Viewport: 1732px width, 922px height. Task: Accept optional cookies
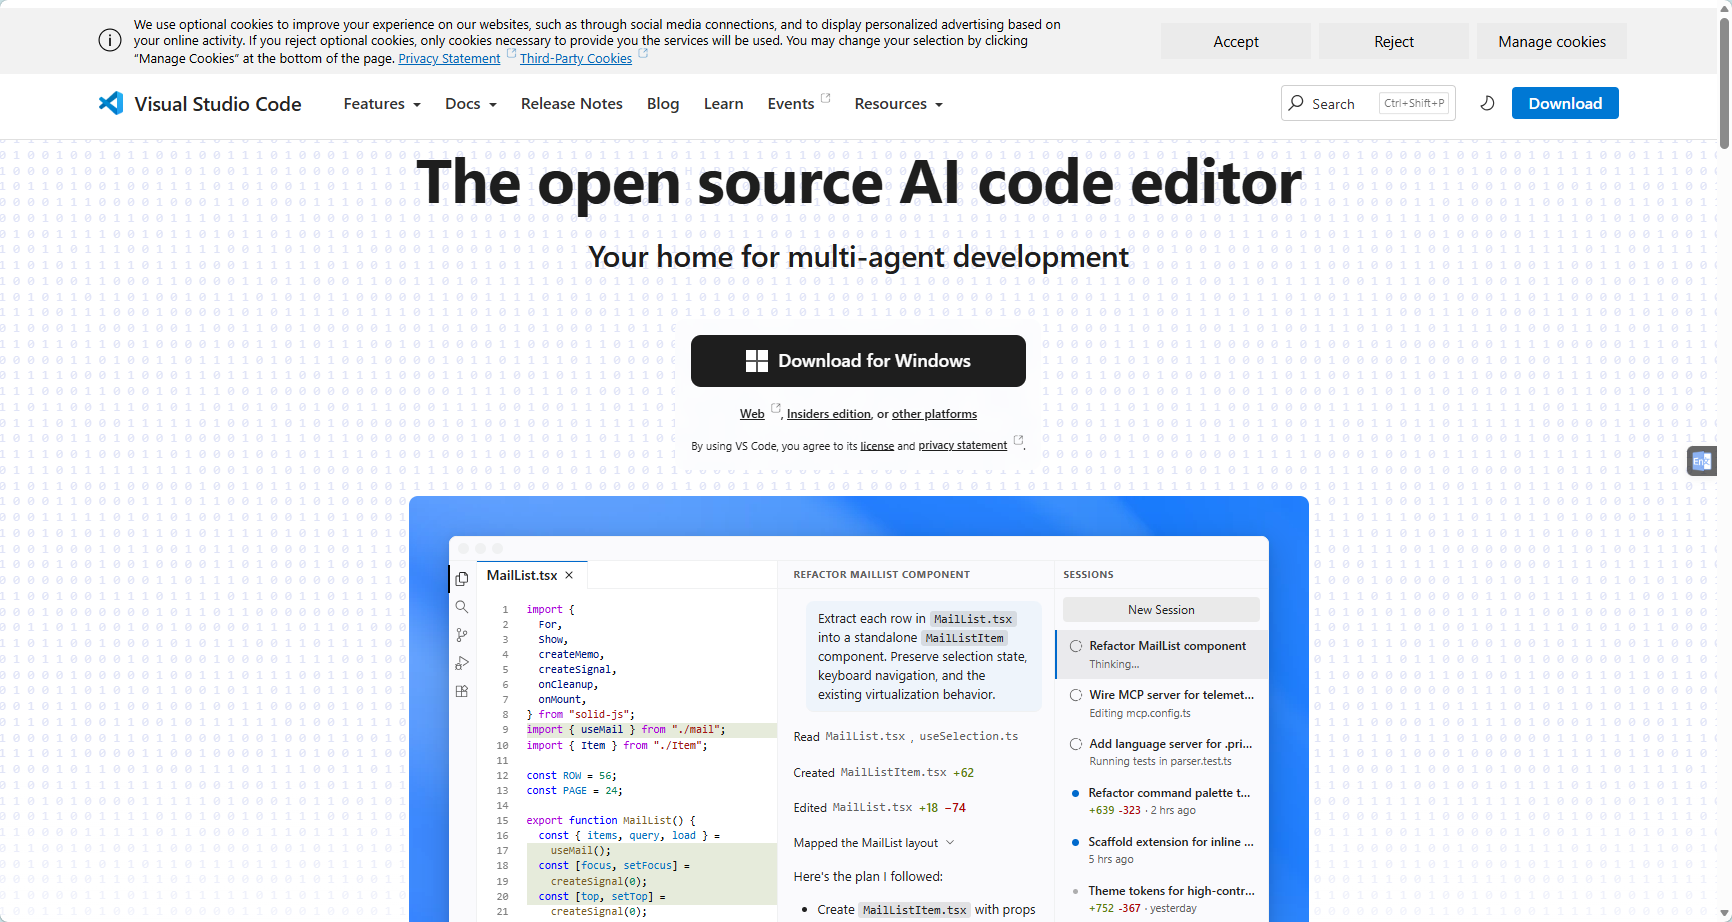click(1236, 41)
